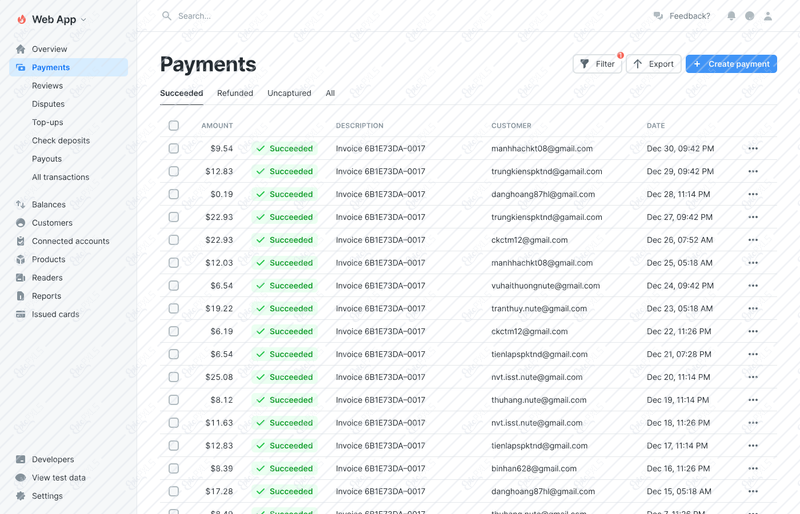Screen dimensions: 800x514
Task: Click the Readers icon in sidebar
Action: [x=20, y=278]
